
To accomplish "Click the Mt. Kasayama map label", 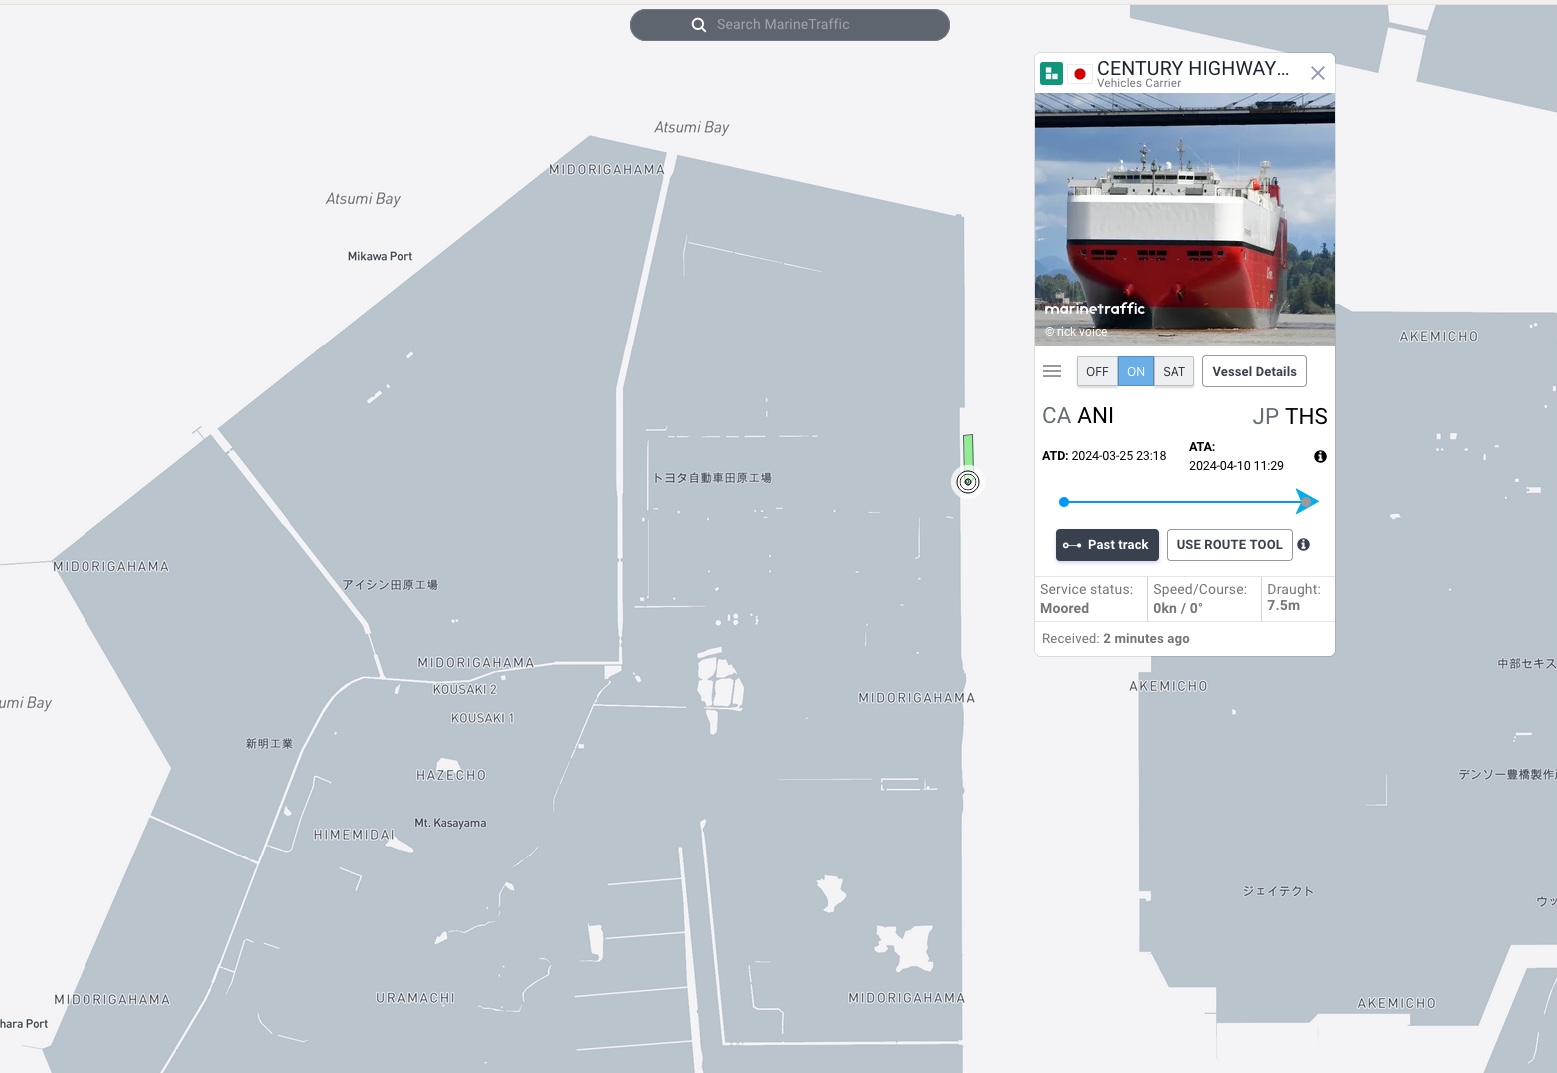I will (x=450, y=823).
